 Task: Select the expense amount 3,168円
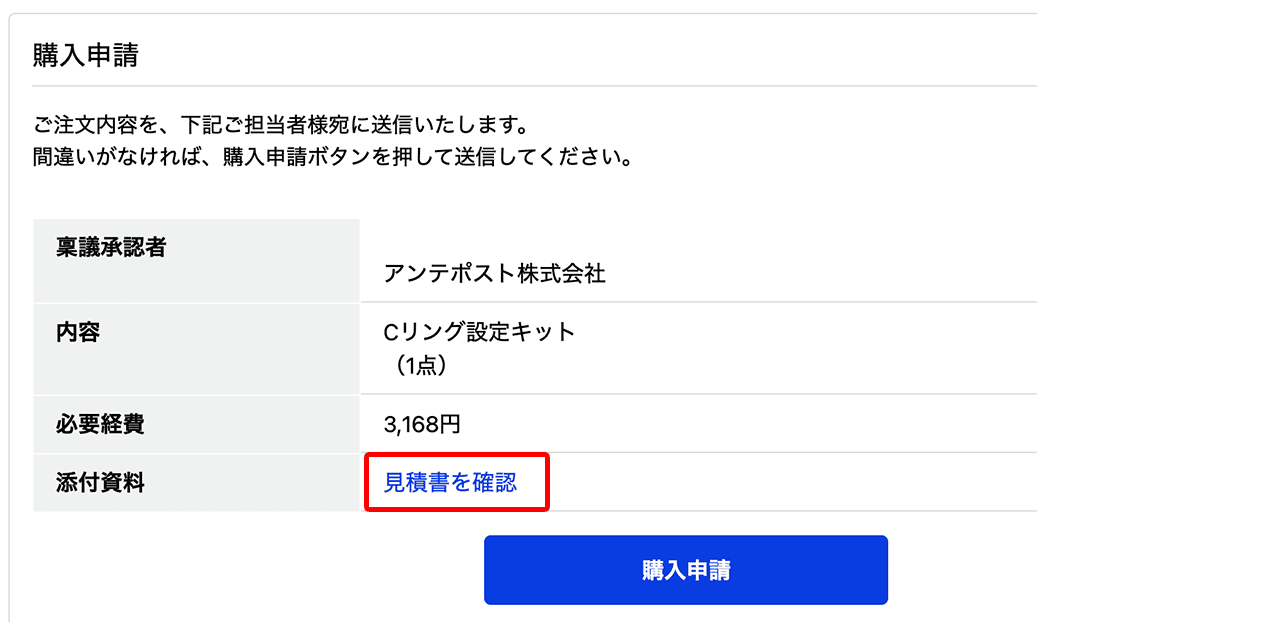point(420,423)
